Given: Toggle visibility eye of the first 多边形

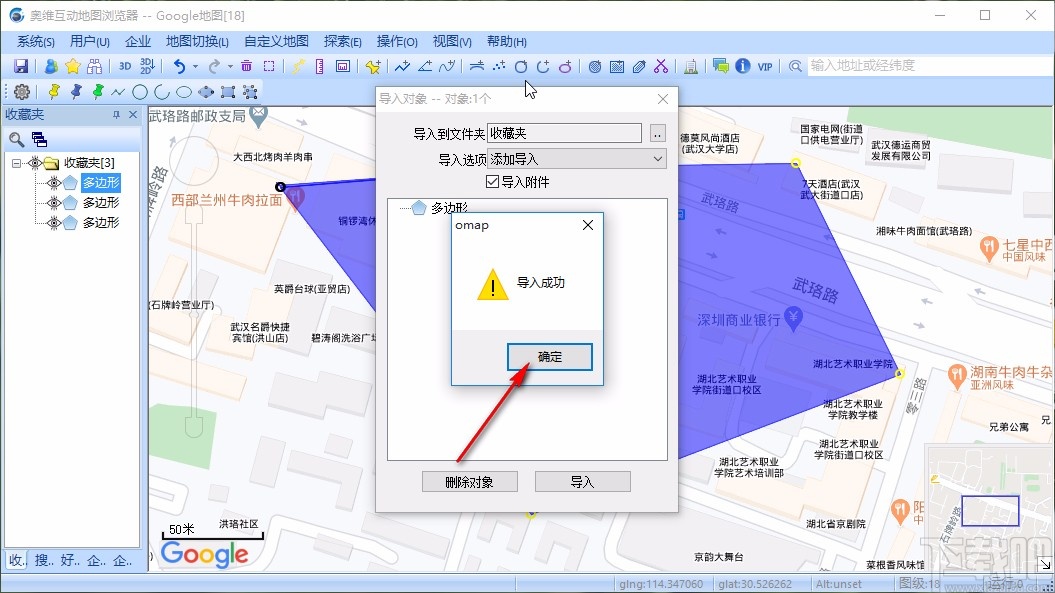Looking at the screenshot, I should [x=53, y=183].
